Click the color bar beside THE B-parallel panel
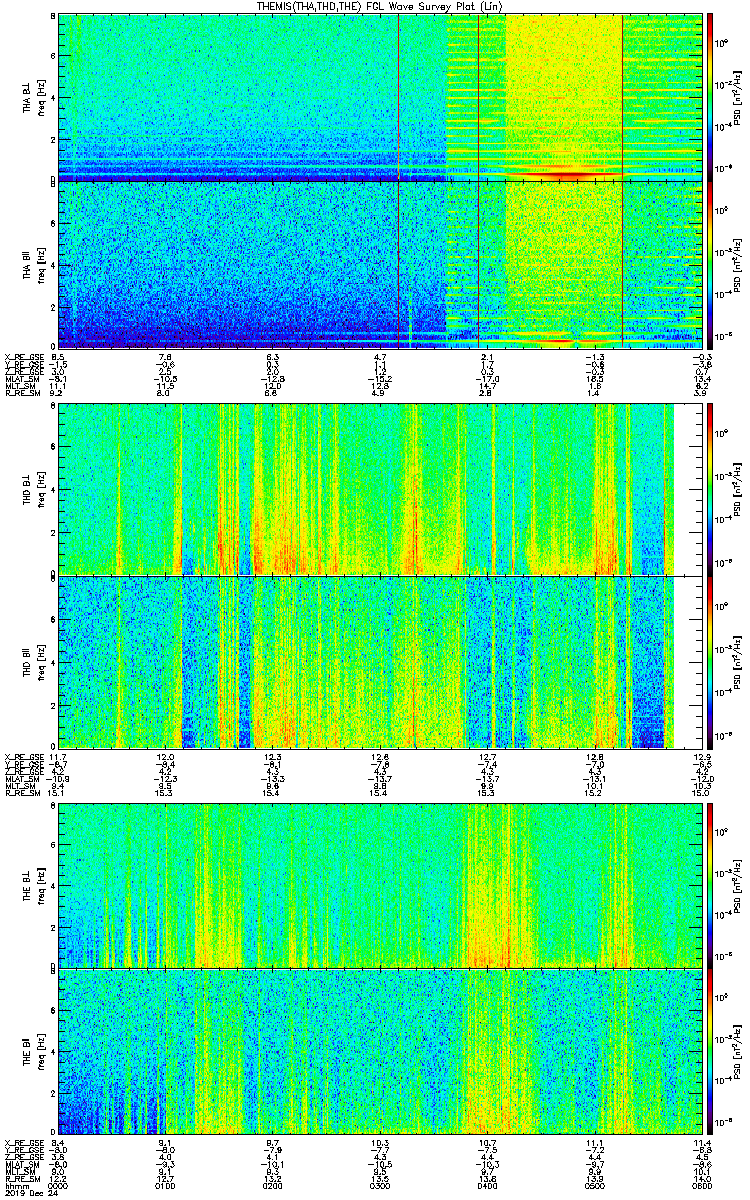 click(x=711, y=1052)
